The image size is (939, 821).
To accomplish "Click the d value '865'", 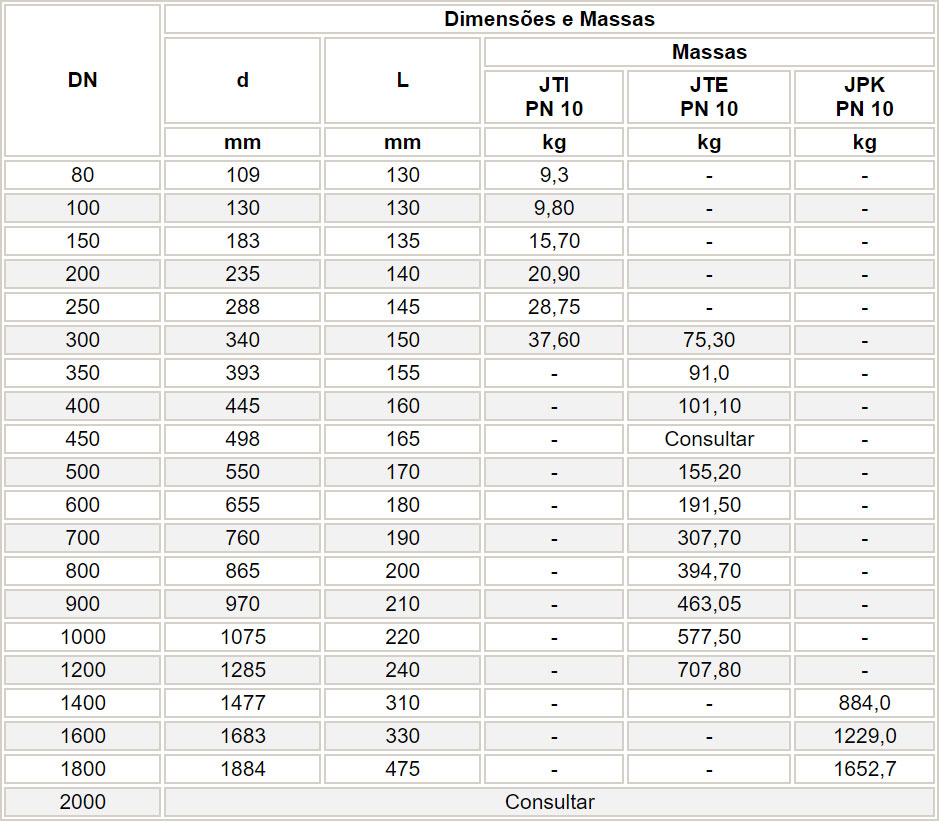I will coord(243,570).
